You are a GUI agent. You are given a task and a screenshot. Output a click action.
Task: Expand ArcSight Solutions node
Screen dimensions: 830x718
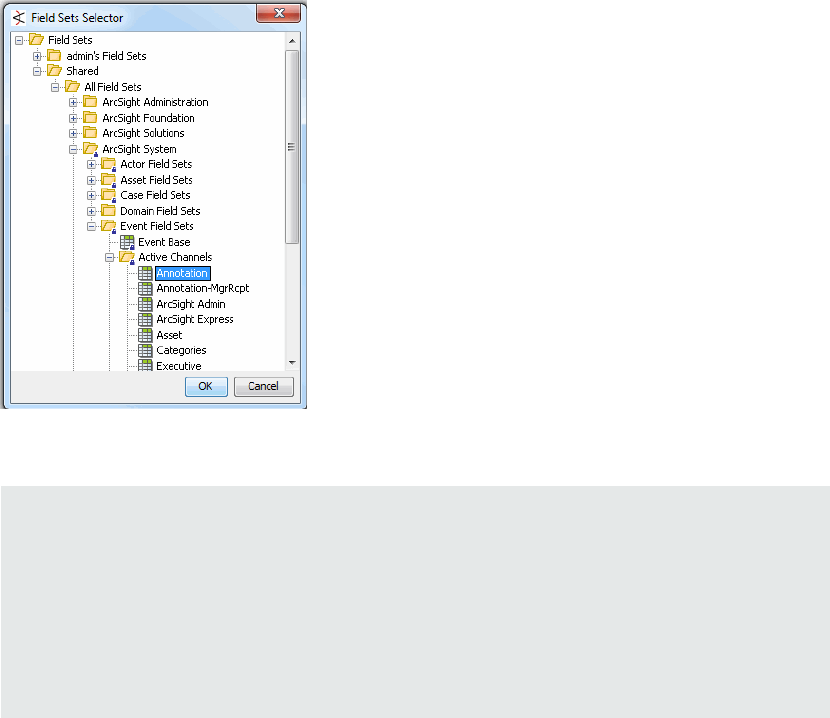tap(73, 133)
